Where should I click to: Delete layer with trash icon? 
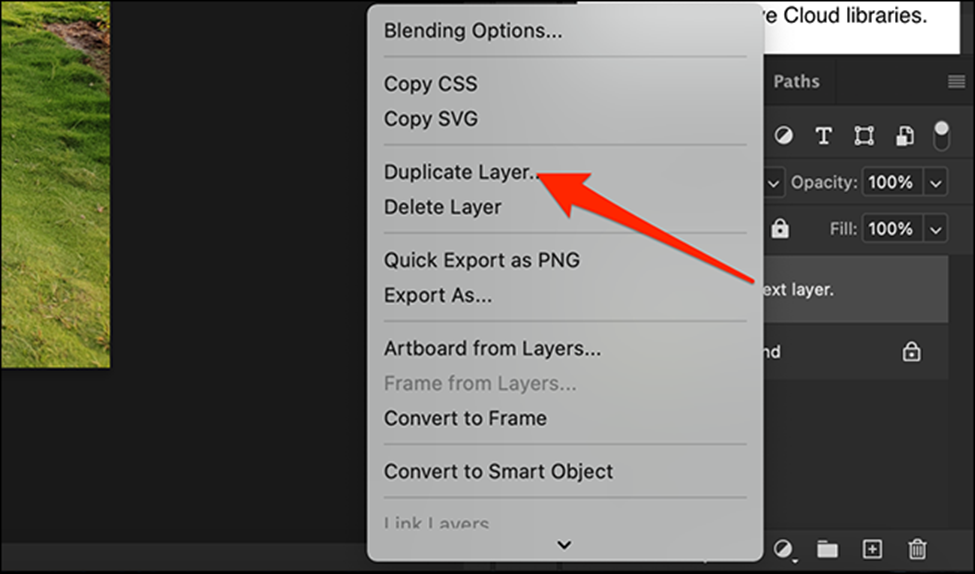[917, 549]
